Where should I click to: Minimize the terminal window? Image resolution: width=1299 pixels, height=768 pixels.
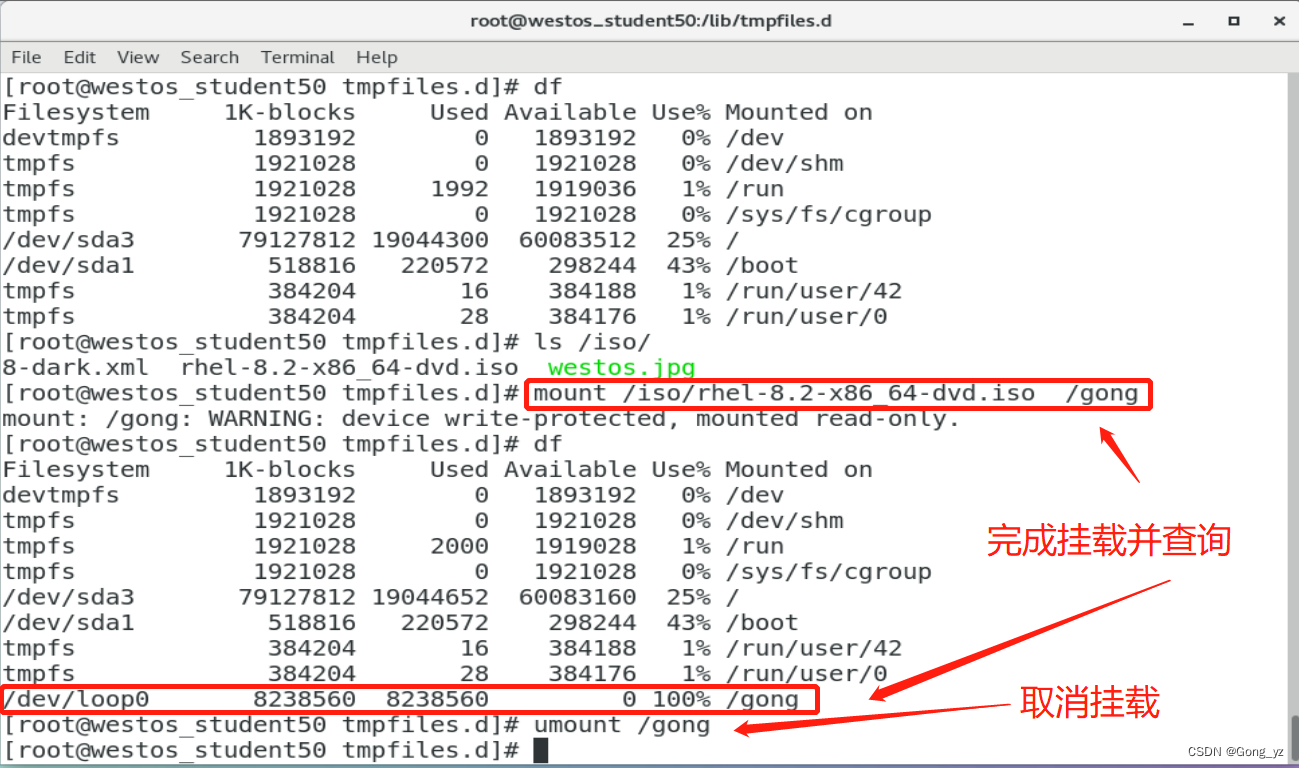1188,20
